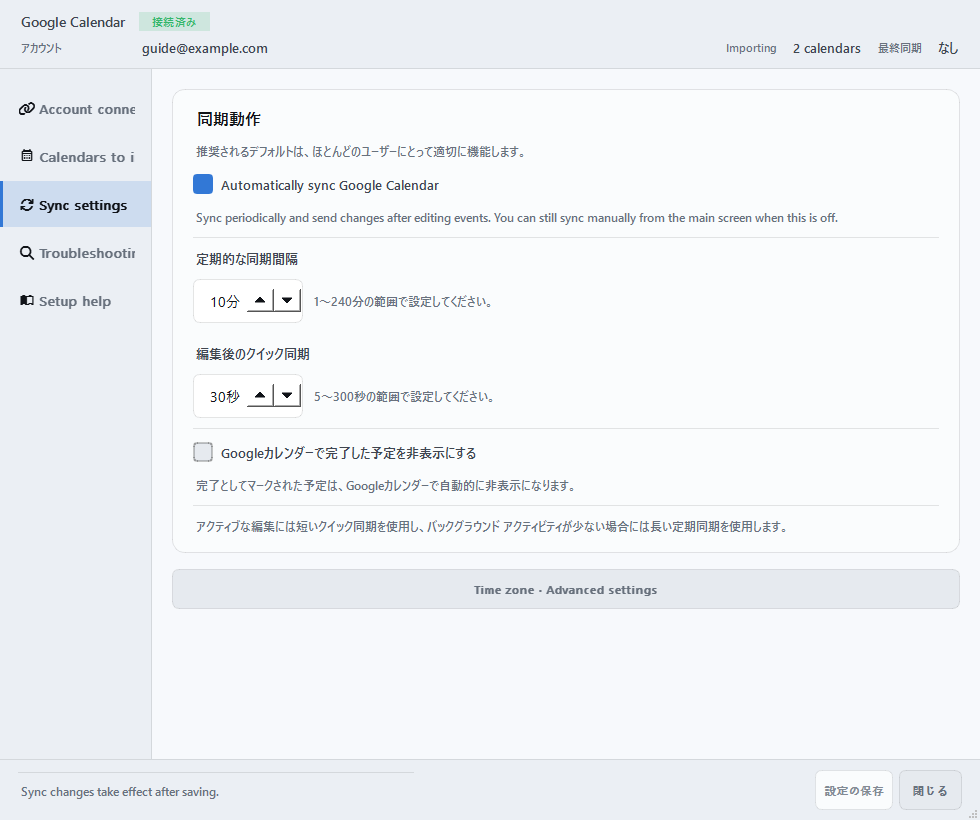Click the guide@example.com account text
This screenshot has width=980, height=820.
click(204, 48)
